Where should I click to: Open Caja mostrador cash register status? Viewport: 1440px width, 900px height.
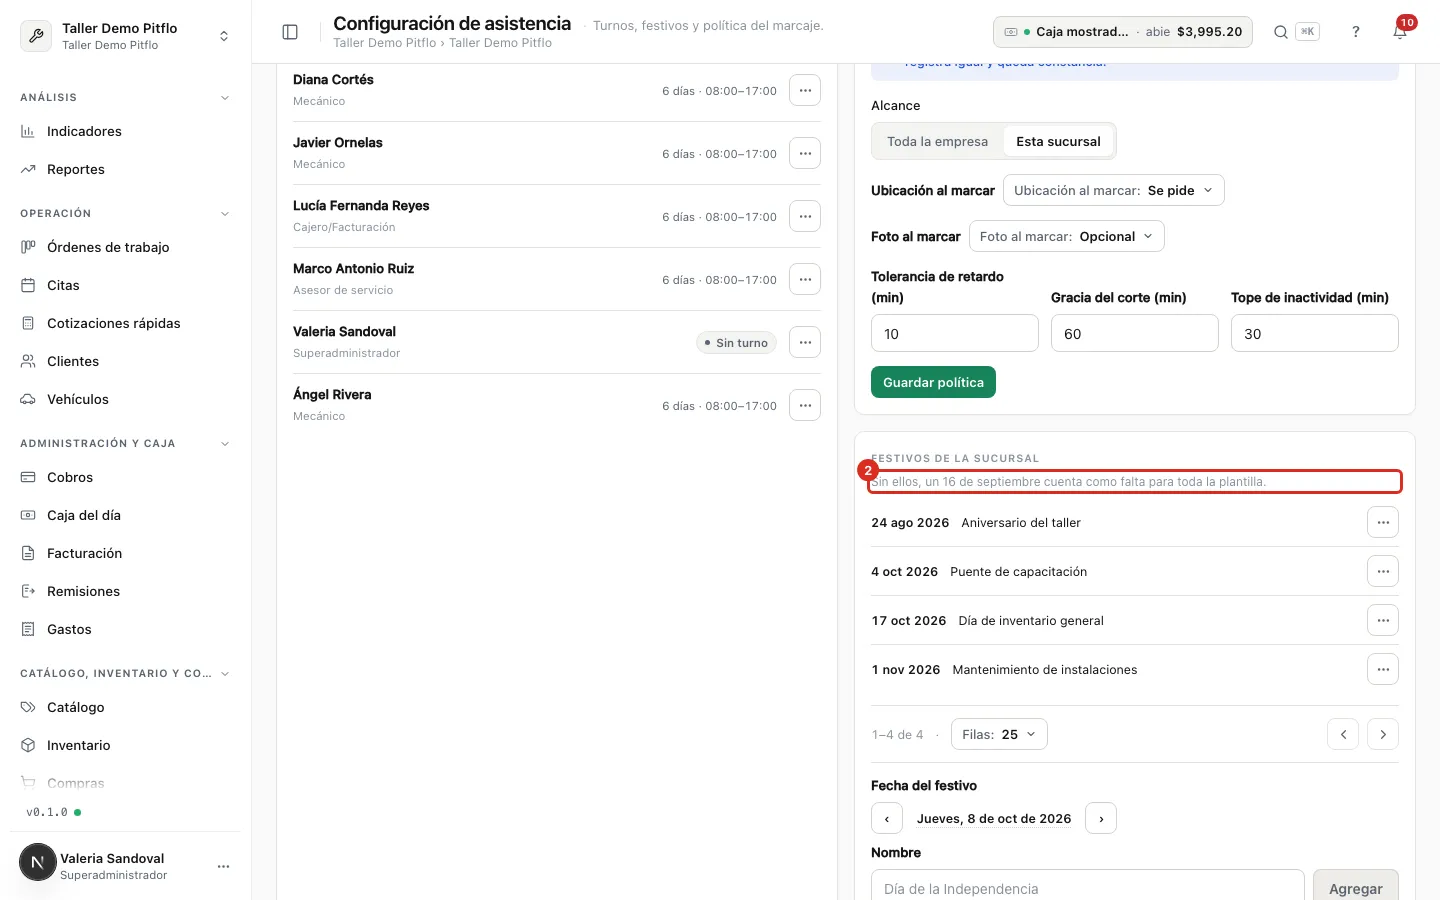(x=1122, y=32)
